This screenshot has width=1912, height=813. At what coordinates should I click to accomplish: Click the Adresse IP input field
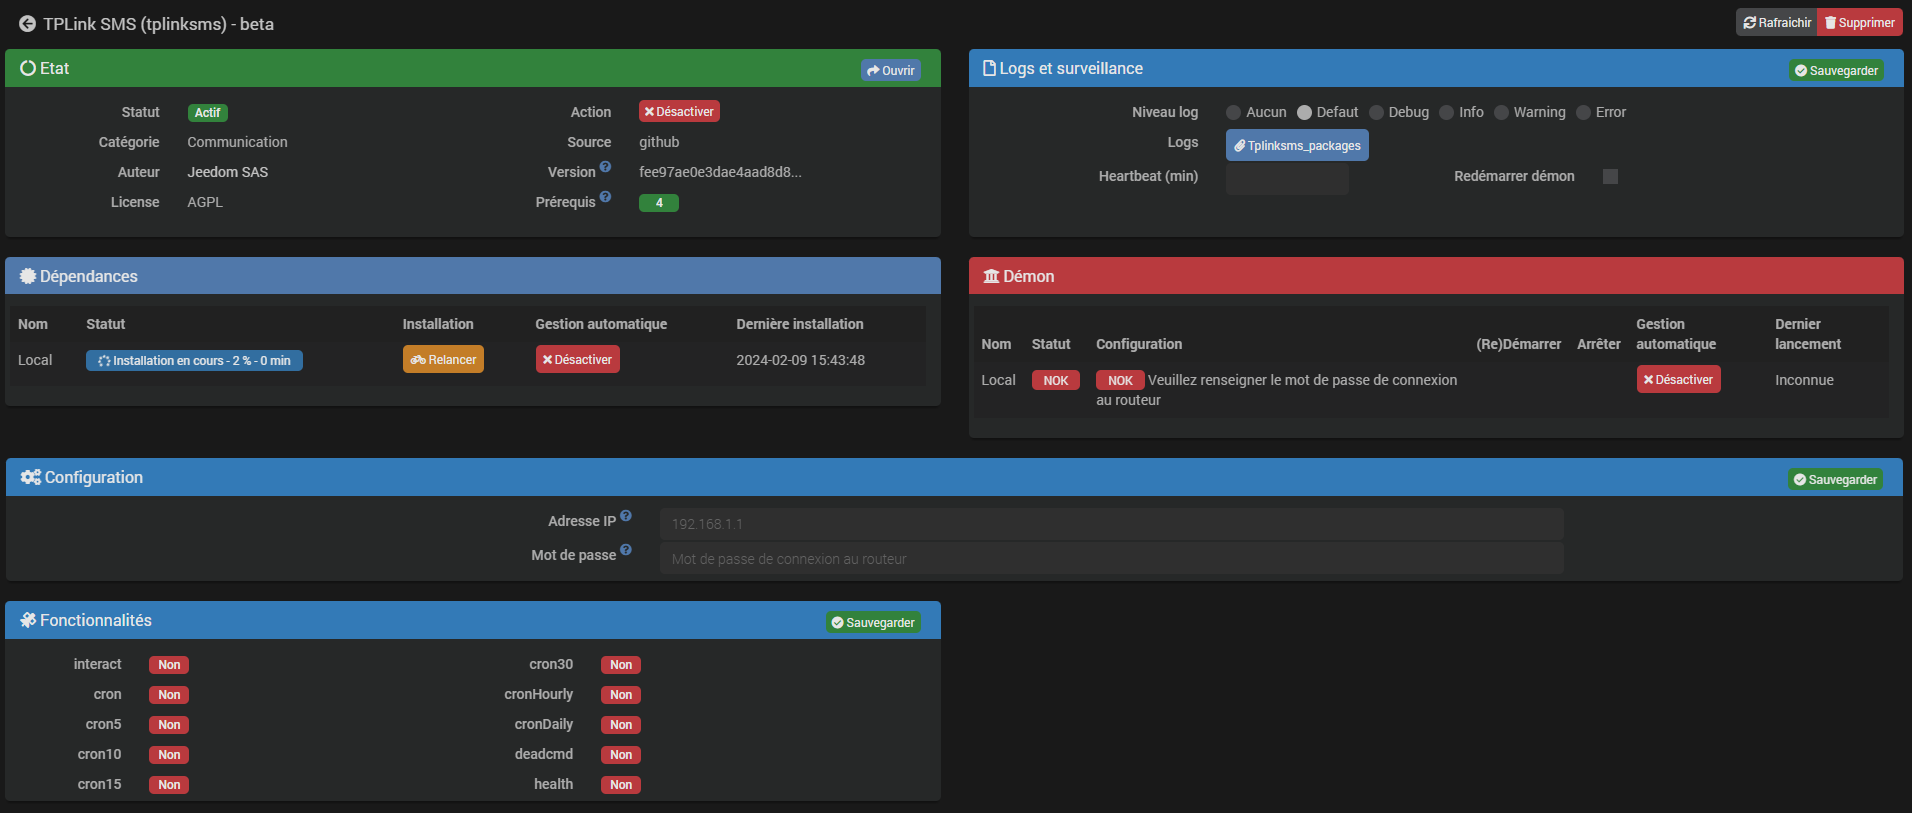(1111, 524)
